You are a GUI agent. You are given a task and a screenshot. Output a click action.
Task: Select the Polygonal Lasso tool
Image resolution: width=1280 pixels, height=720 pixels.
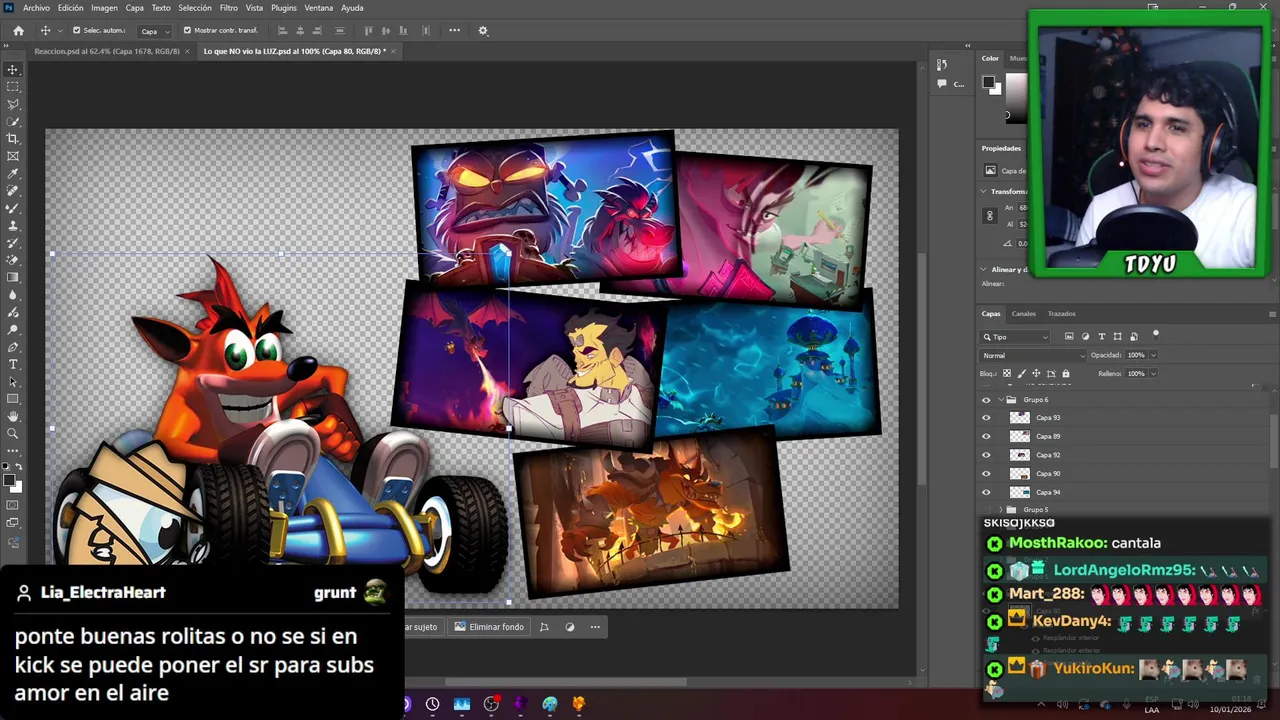pos(13,104)
